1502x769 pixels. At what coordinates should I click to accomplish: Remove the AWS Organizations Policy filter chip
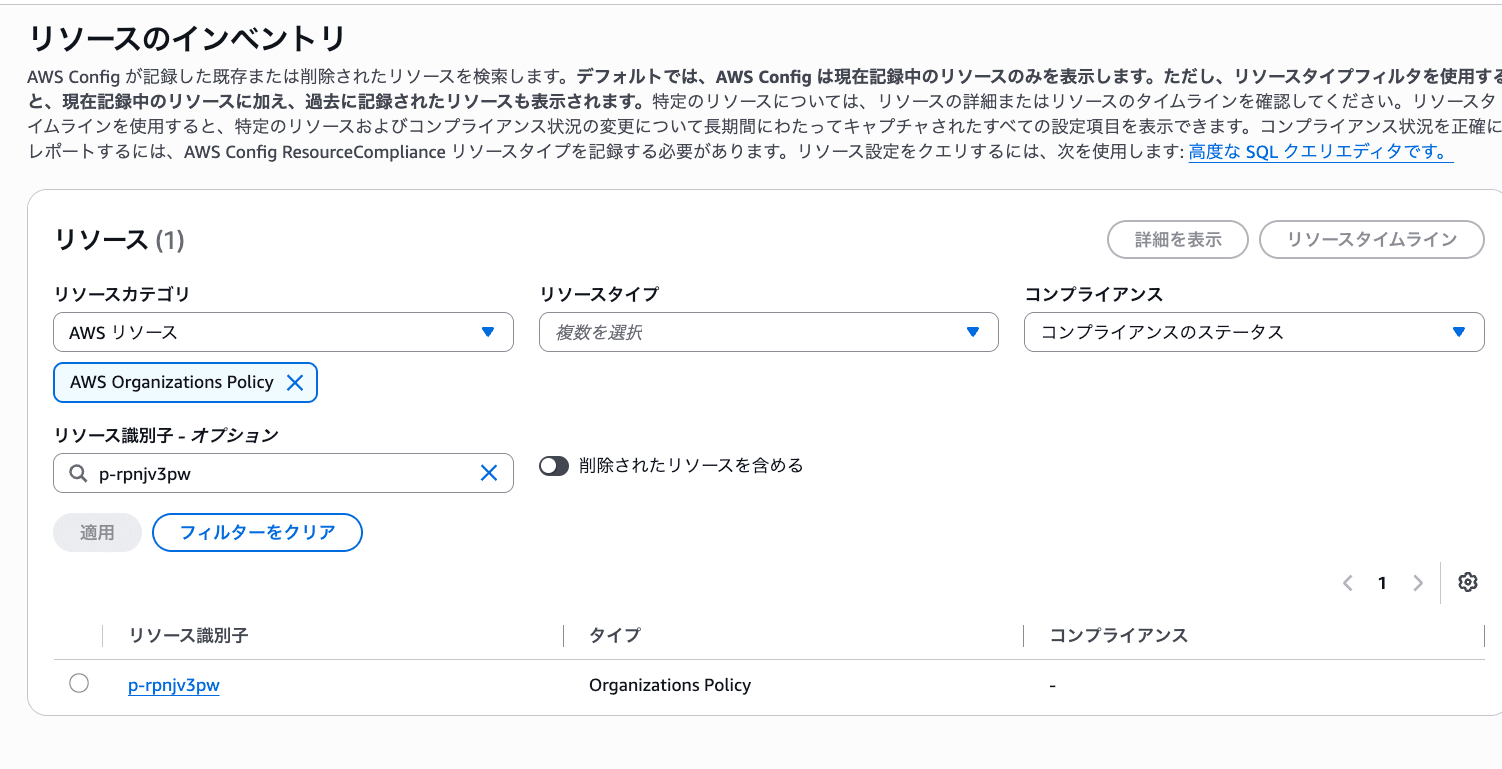click(x=295, y=382)
